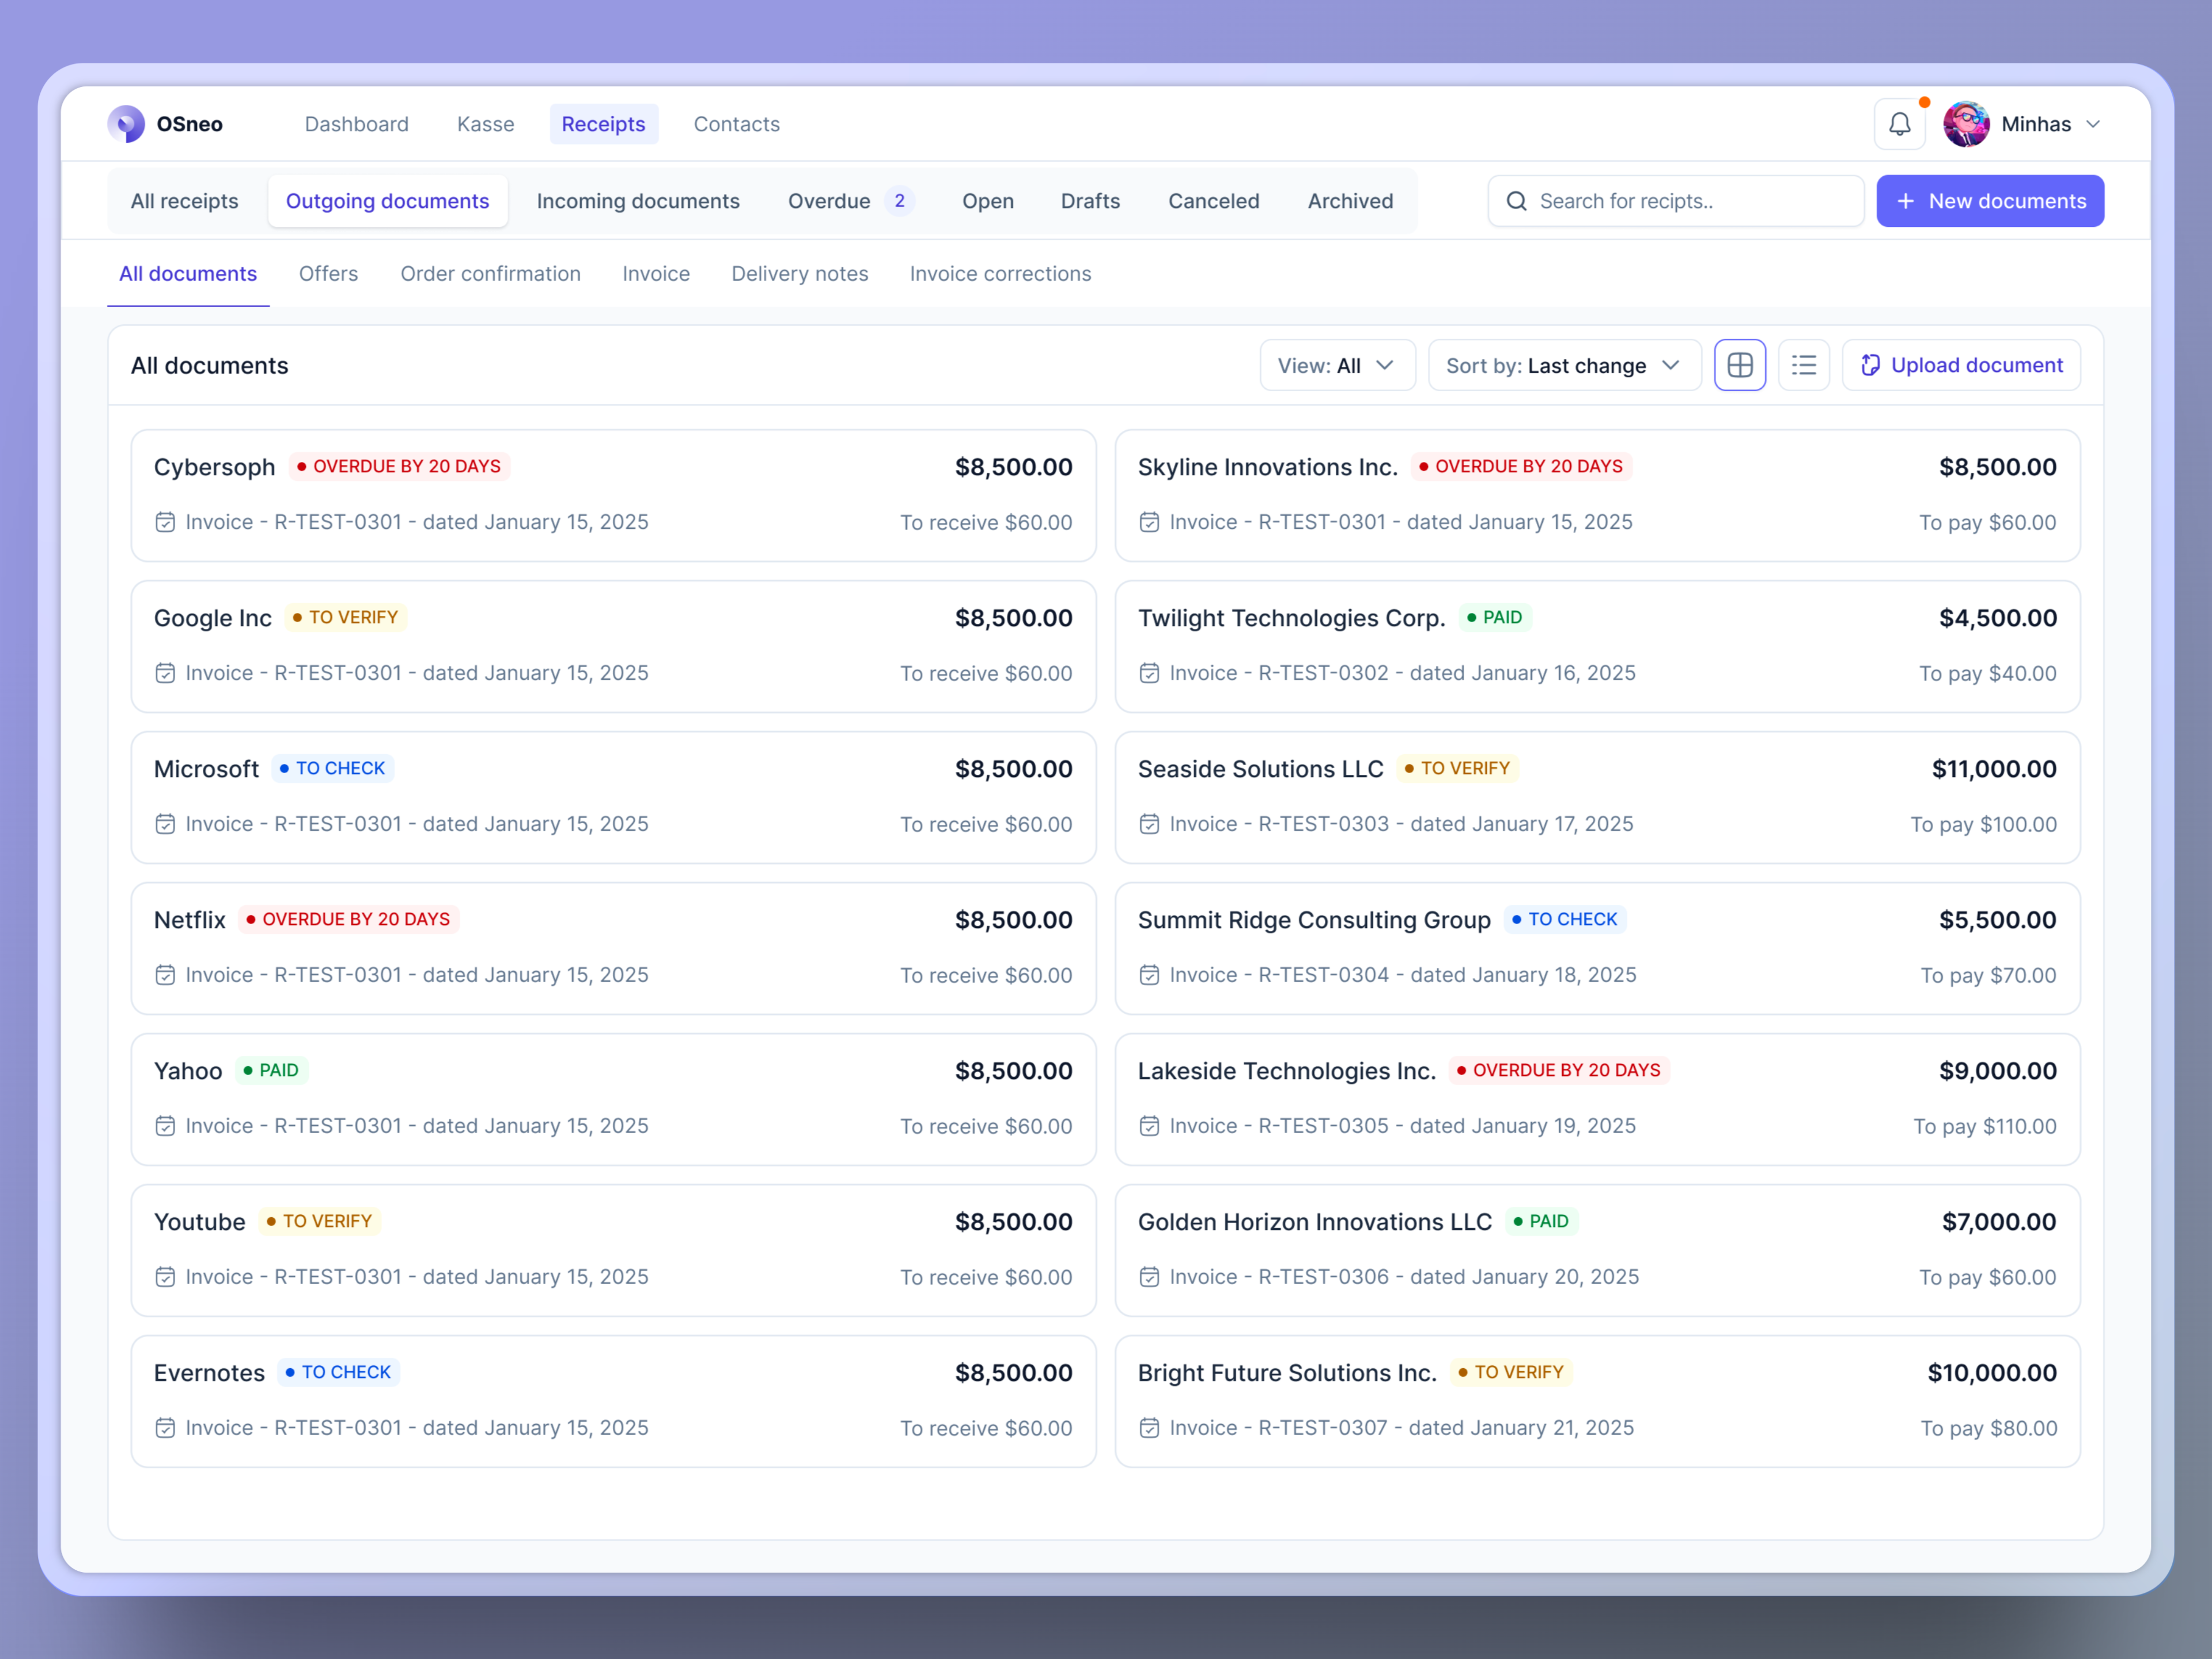Image resolution: width=2212 pixels, height=1659 pixels.
Task: Switch to grid view layout
Action: click(x=1740, y=365)
